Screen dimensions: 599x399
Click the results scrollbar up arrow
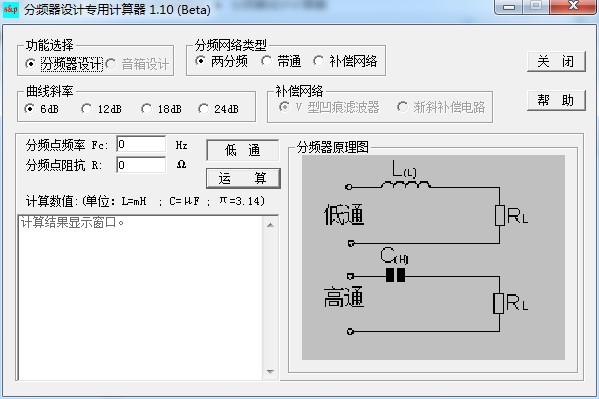click(270, 225)
